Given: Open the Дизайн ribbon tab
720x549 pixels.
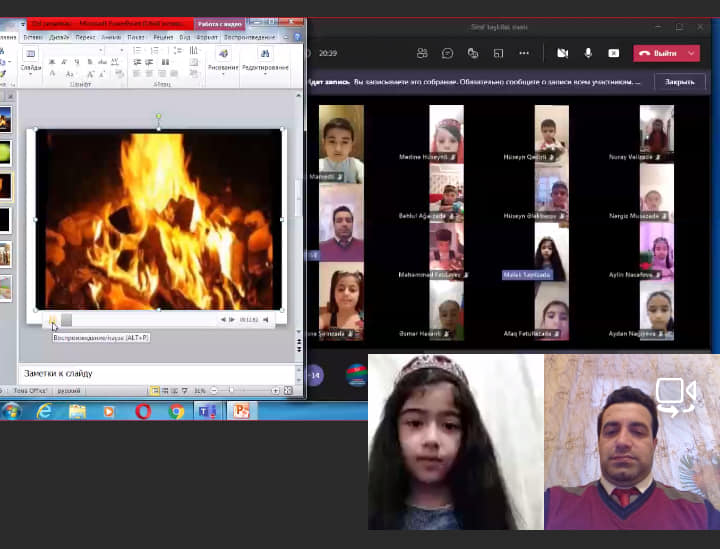Looking at the screenshot, I should pos(59,37).
